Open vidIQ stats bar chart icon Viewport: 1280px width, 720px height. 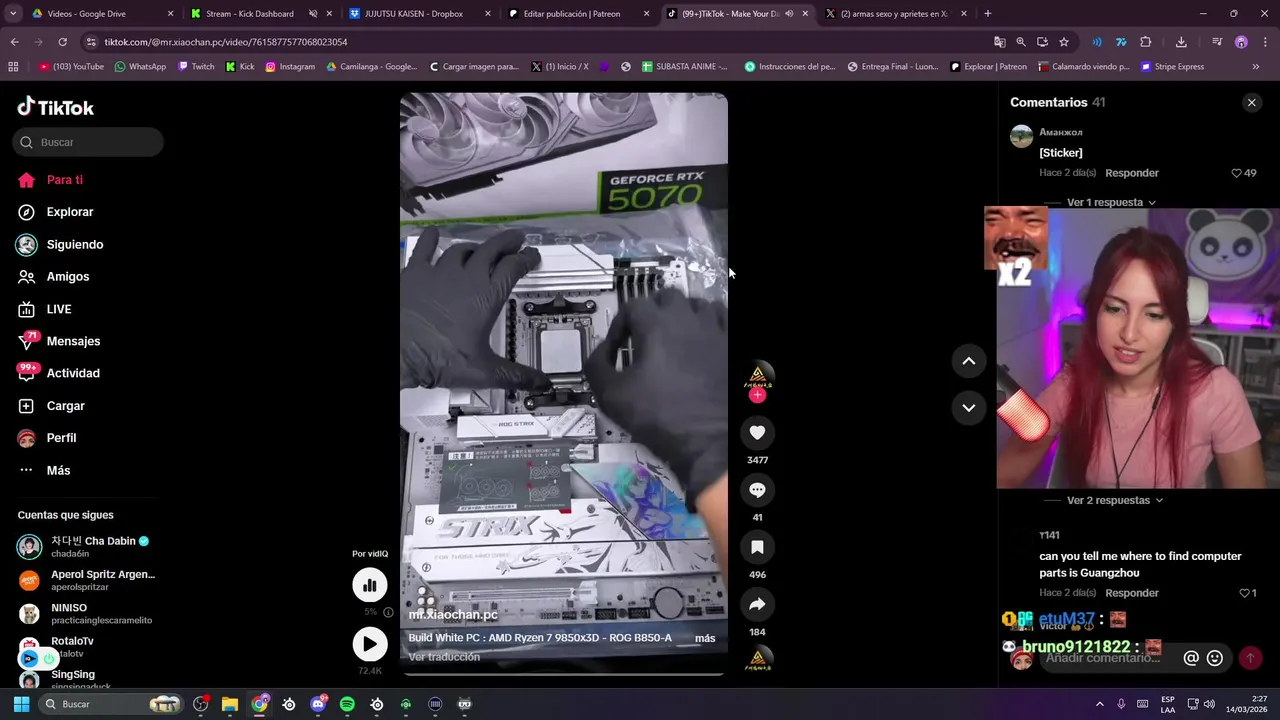pyautogui.click(x=370, y=585)
